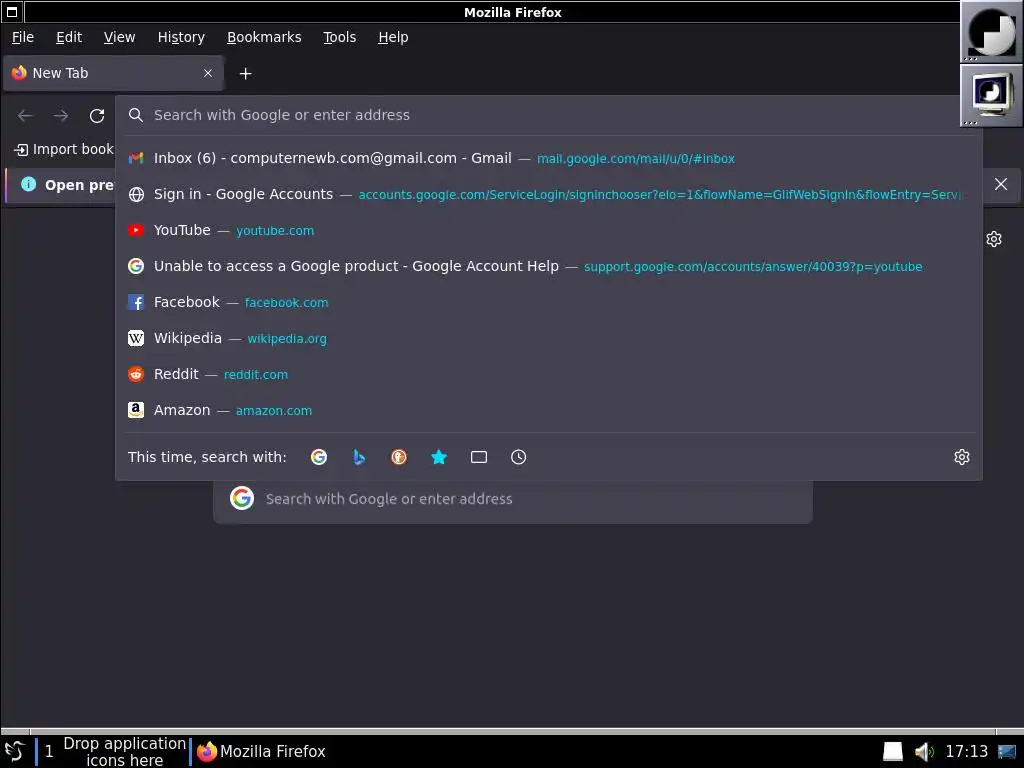This screenshot has width=1024, height=768.
Task: Dismiss the notification bar with its X
Action: tap(1000, 184)
